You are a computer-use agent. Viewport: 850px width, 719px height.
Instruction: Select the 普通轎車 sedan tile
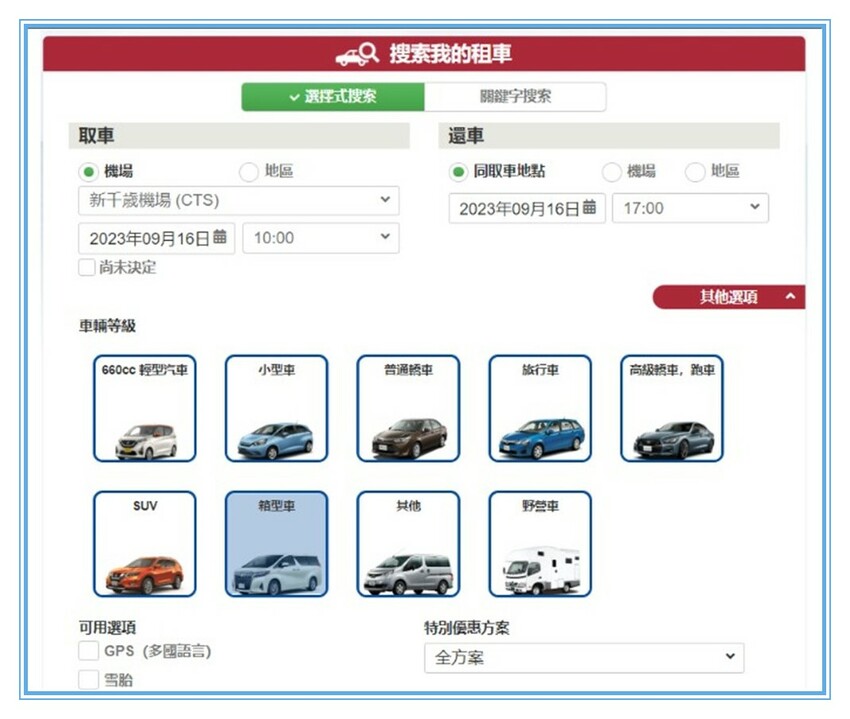click(x=408, y=408)
